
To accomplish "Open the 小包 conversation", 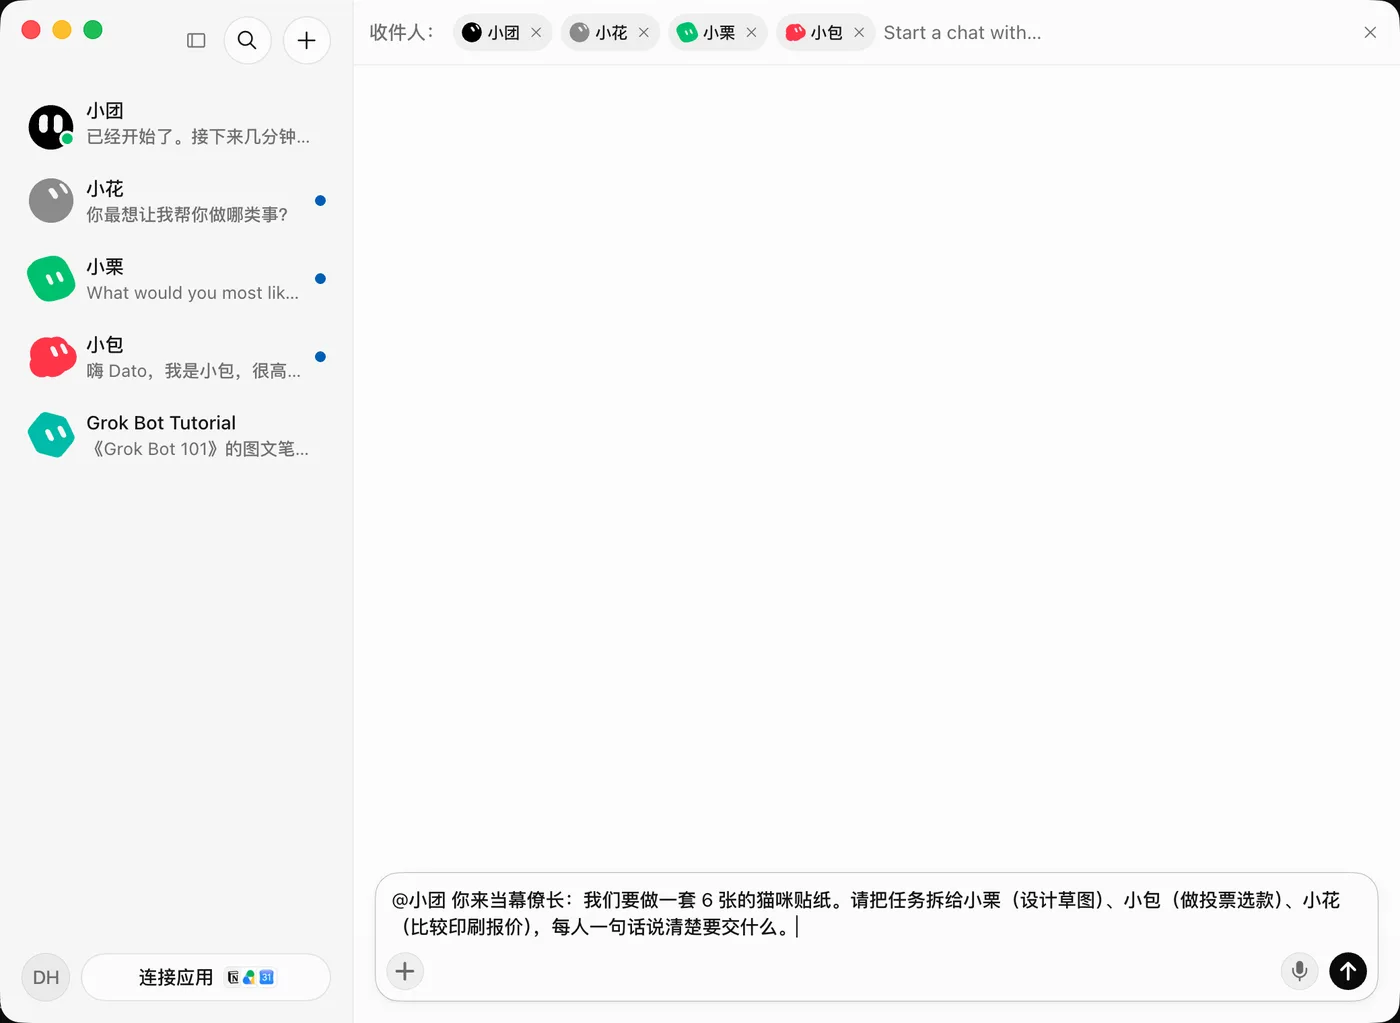I will pos(177,357).
